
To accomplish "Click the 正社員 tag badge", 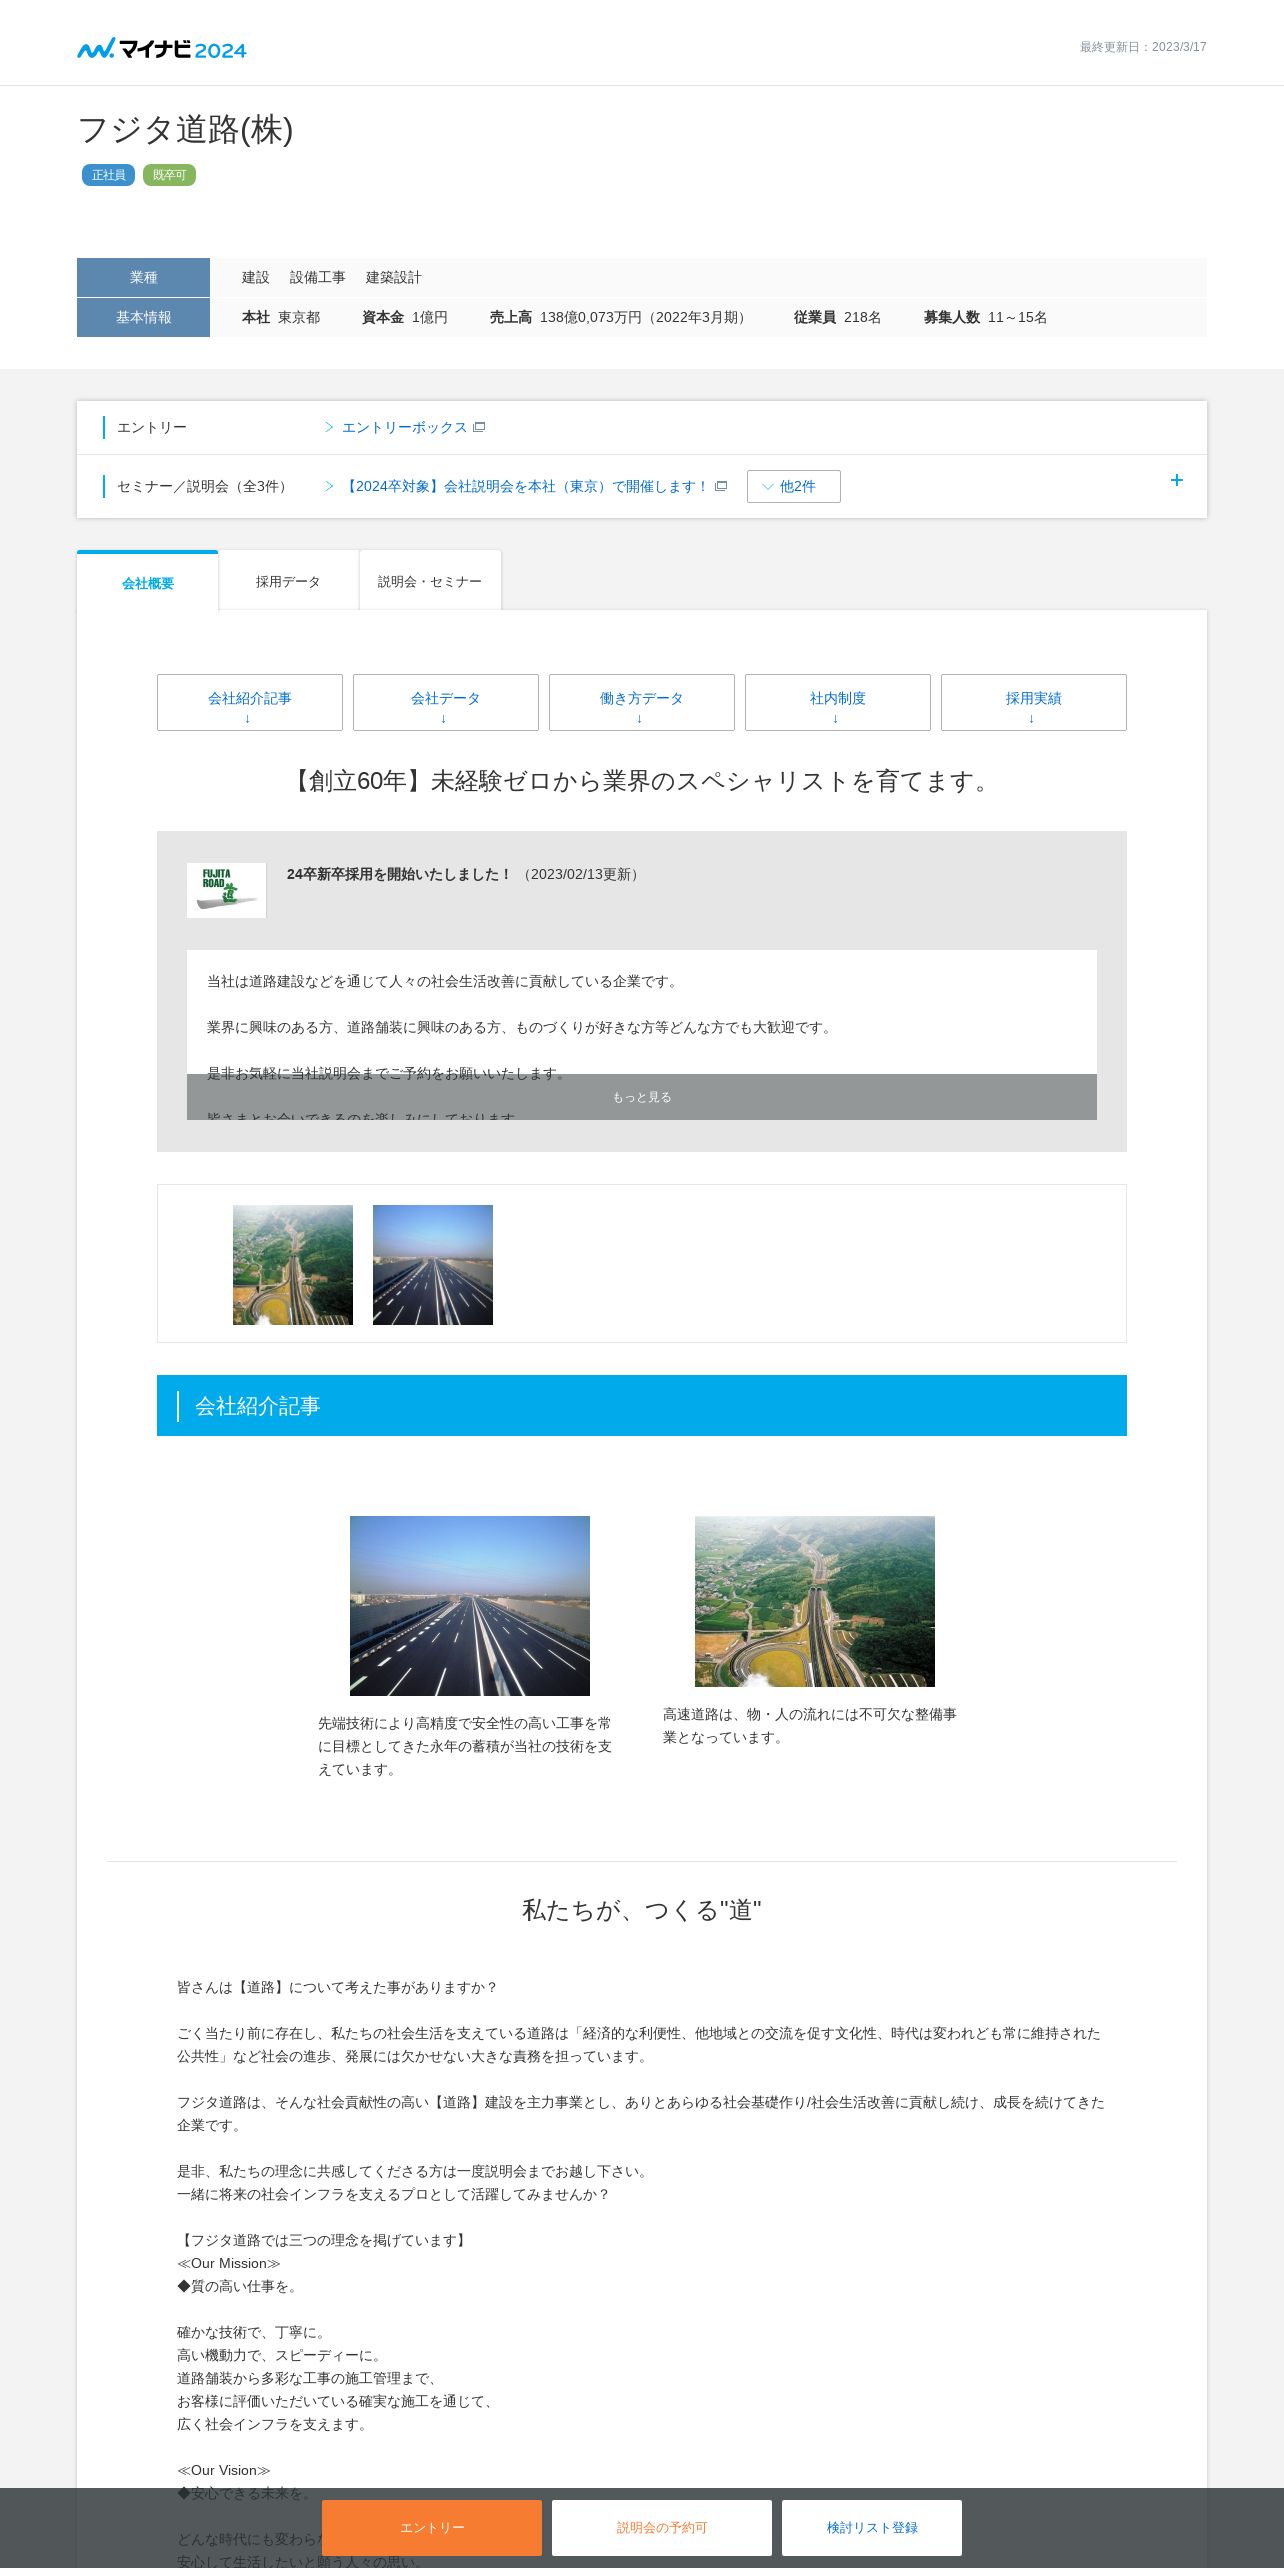I will click(x=108, y=175).
